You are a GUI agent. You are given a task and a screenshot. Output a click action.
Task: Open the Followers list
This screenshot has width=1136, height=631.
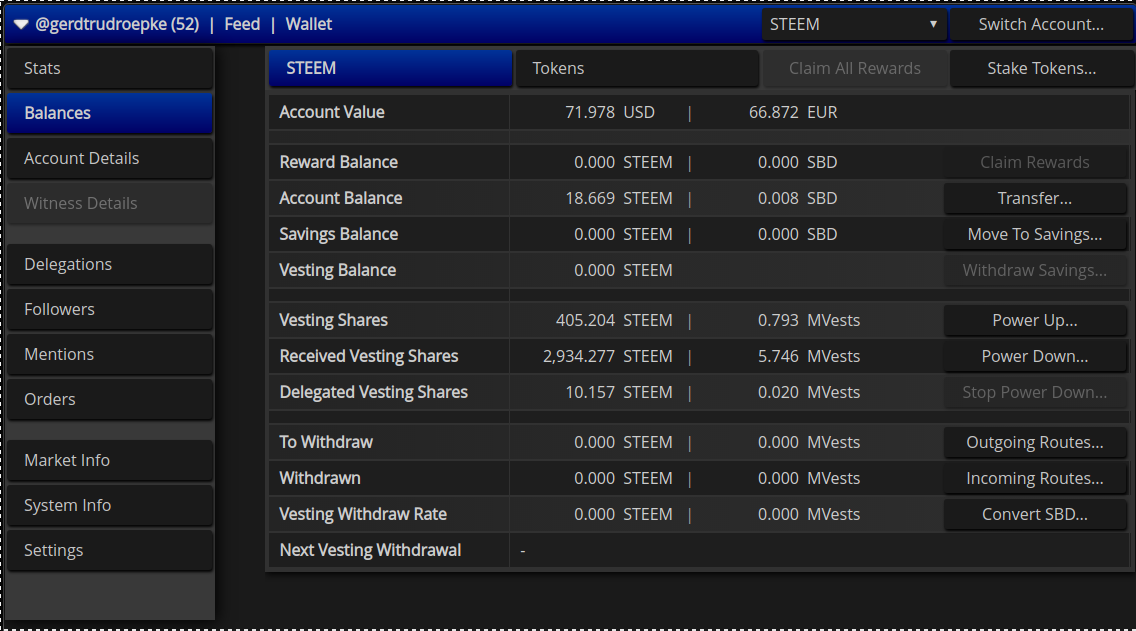110,309
